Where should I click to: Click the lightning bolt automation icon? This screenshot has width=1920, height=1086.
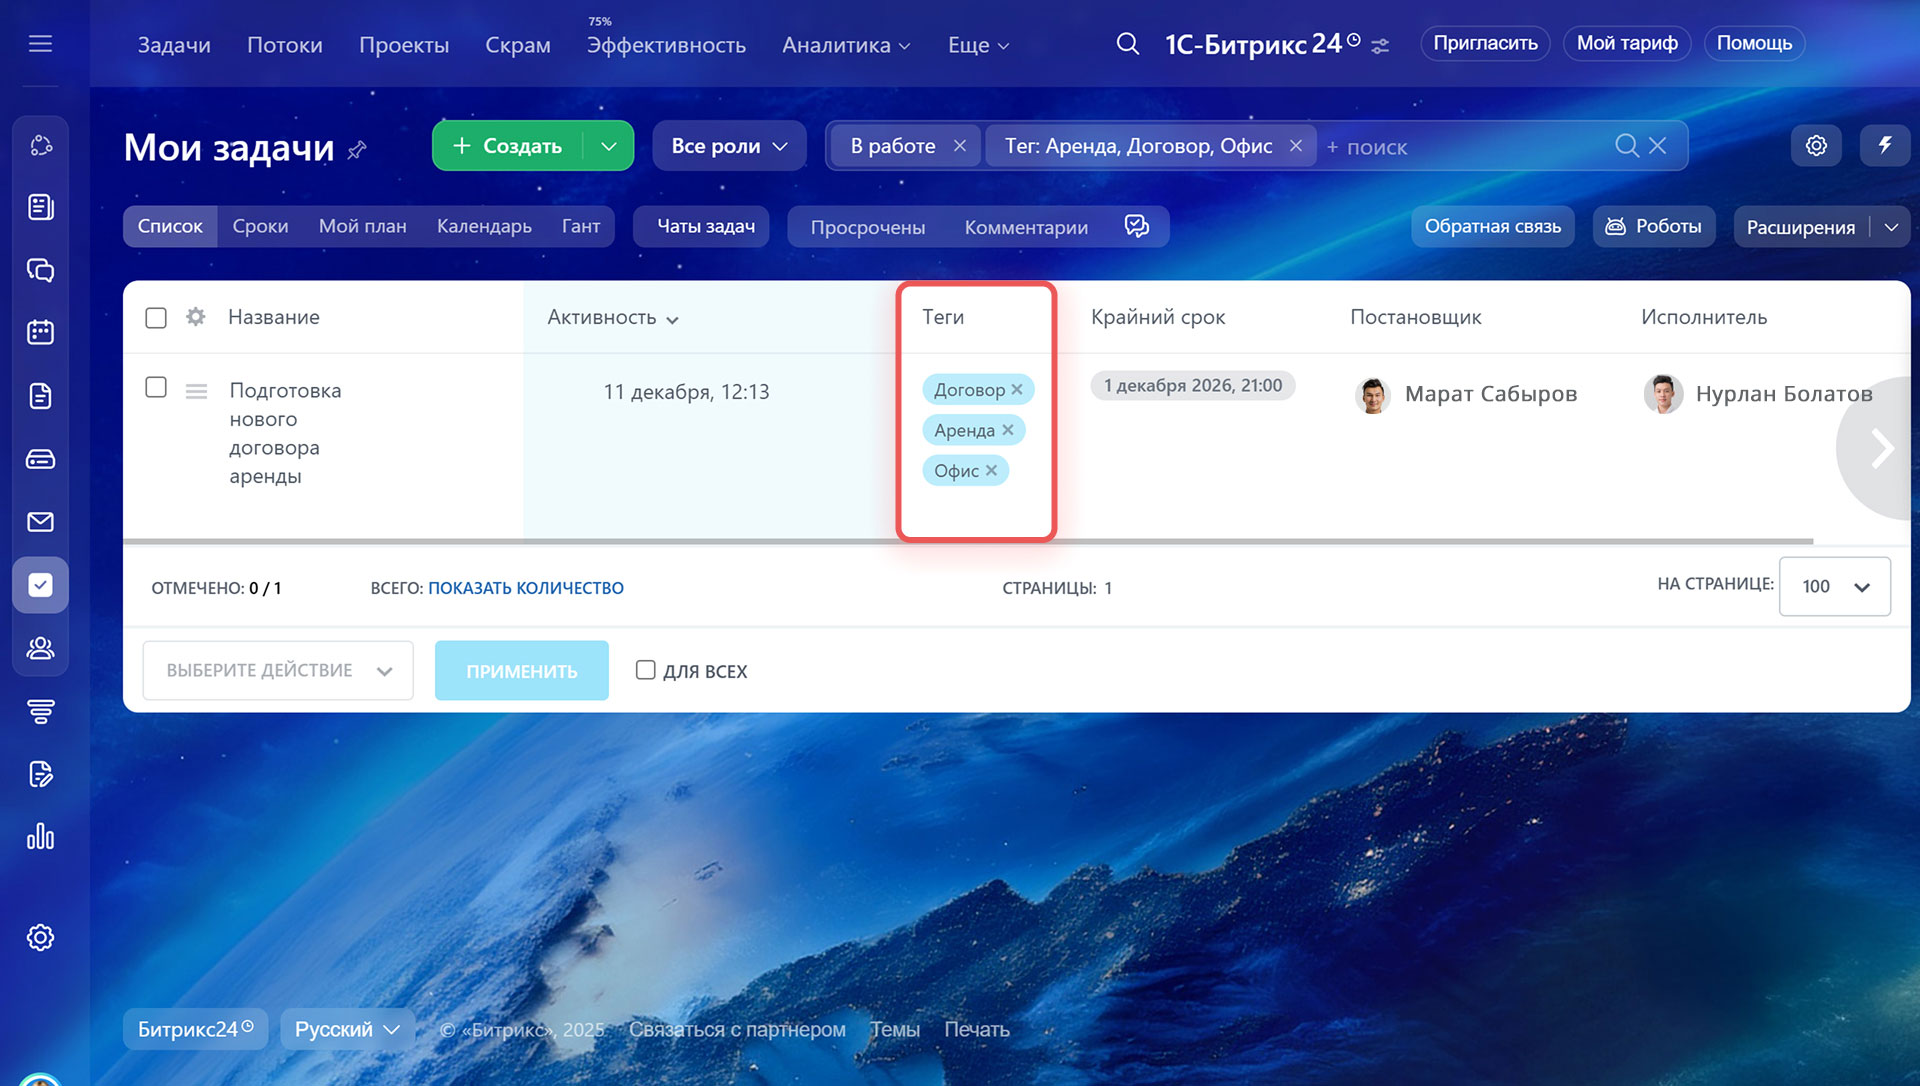coord(1884,146)
